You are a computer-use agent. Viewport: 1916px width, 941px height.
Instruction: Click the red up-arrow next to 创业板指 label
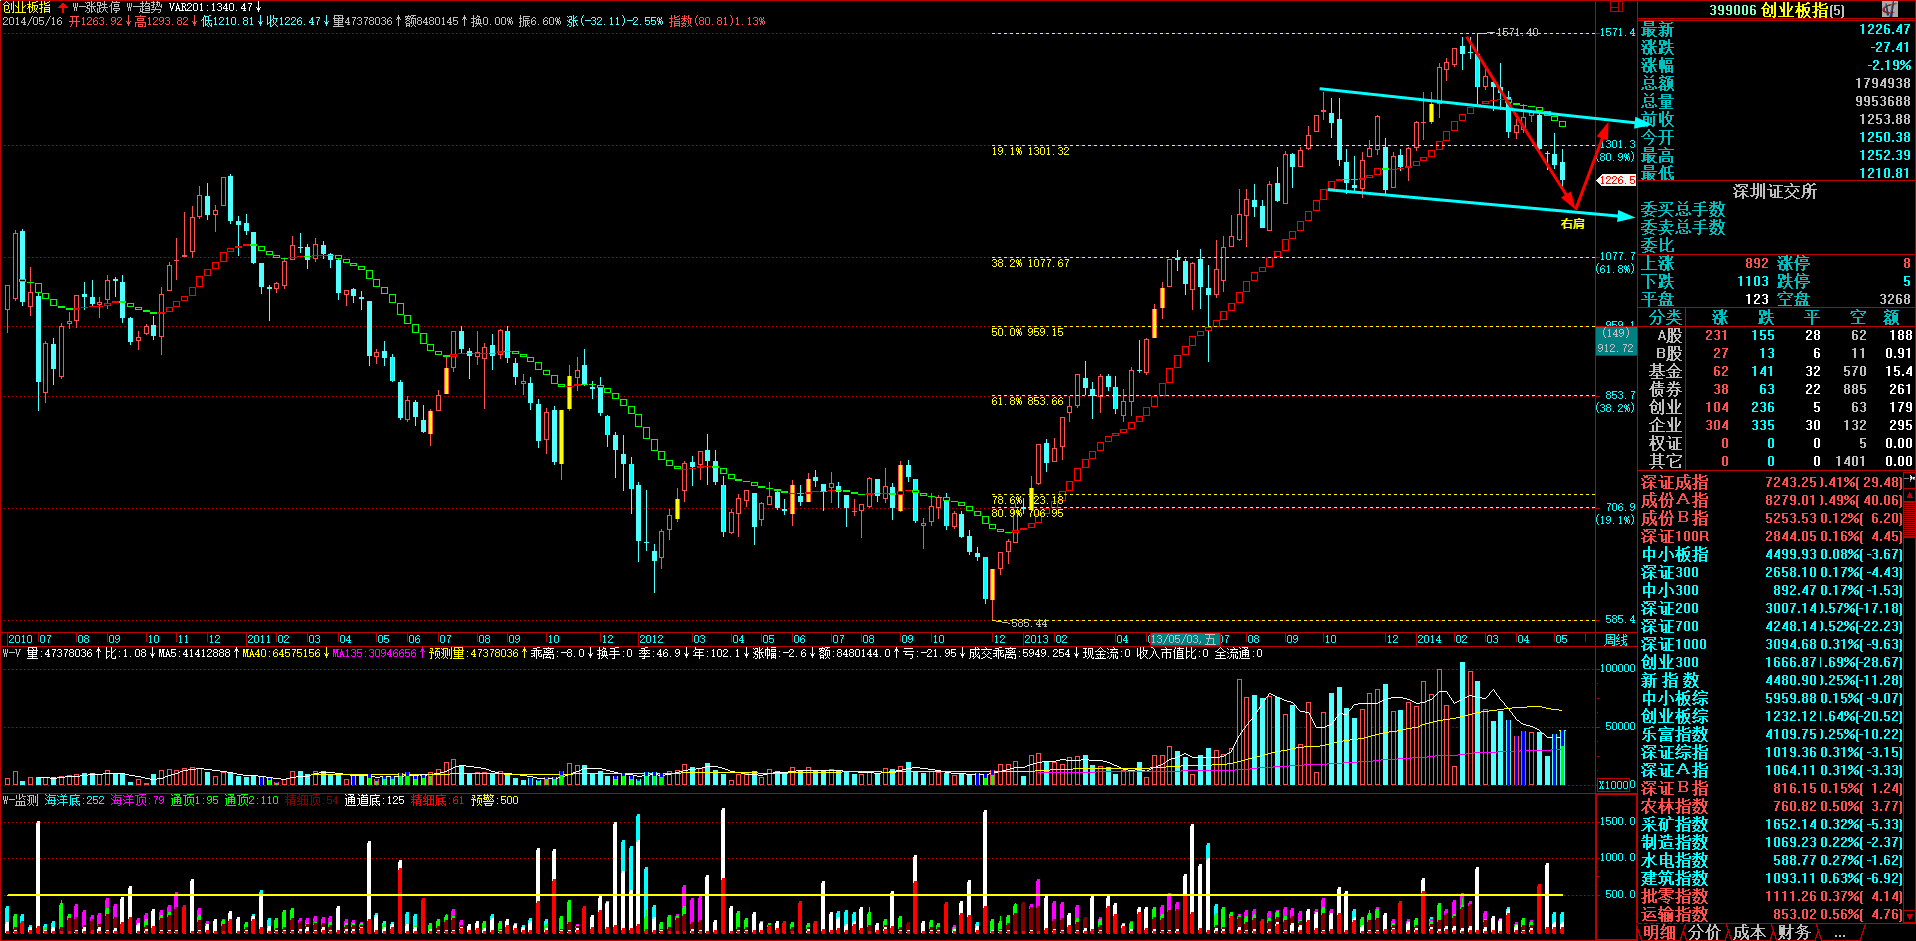coord(62,8)
